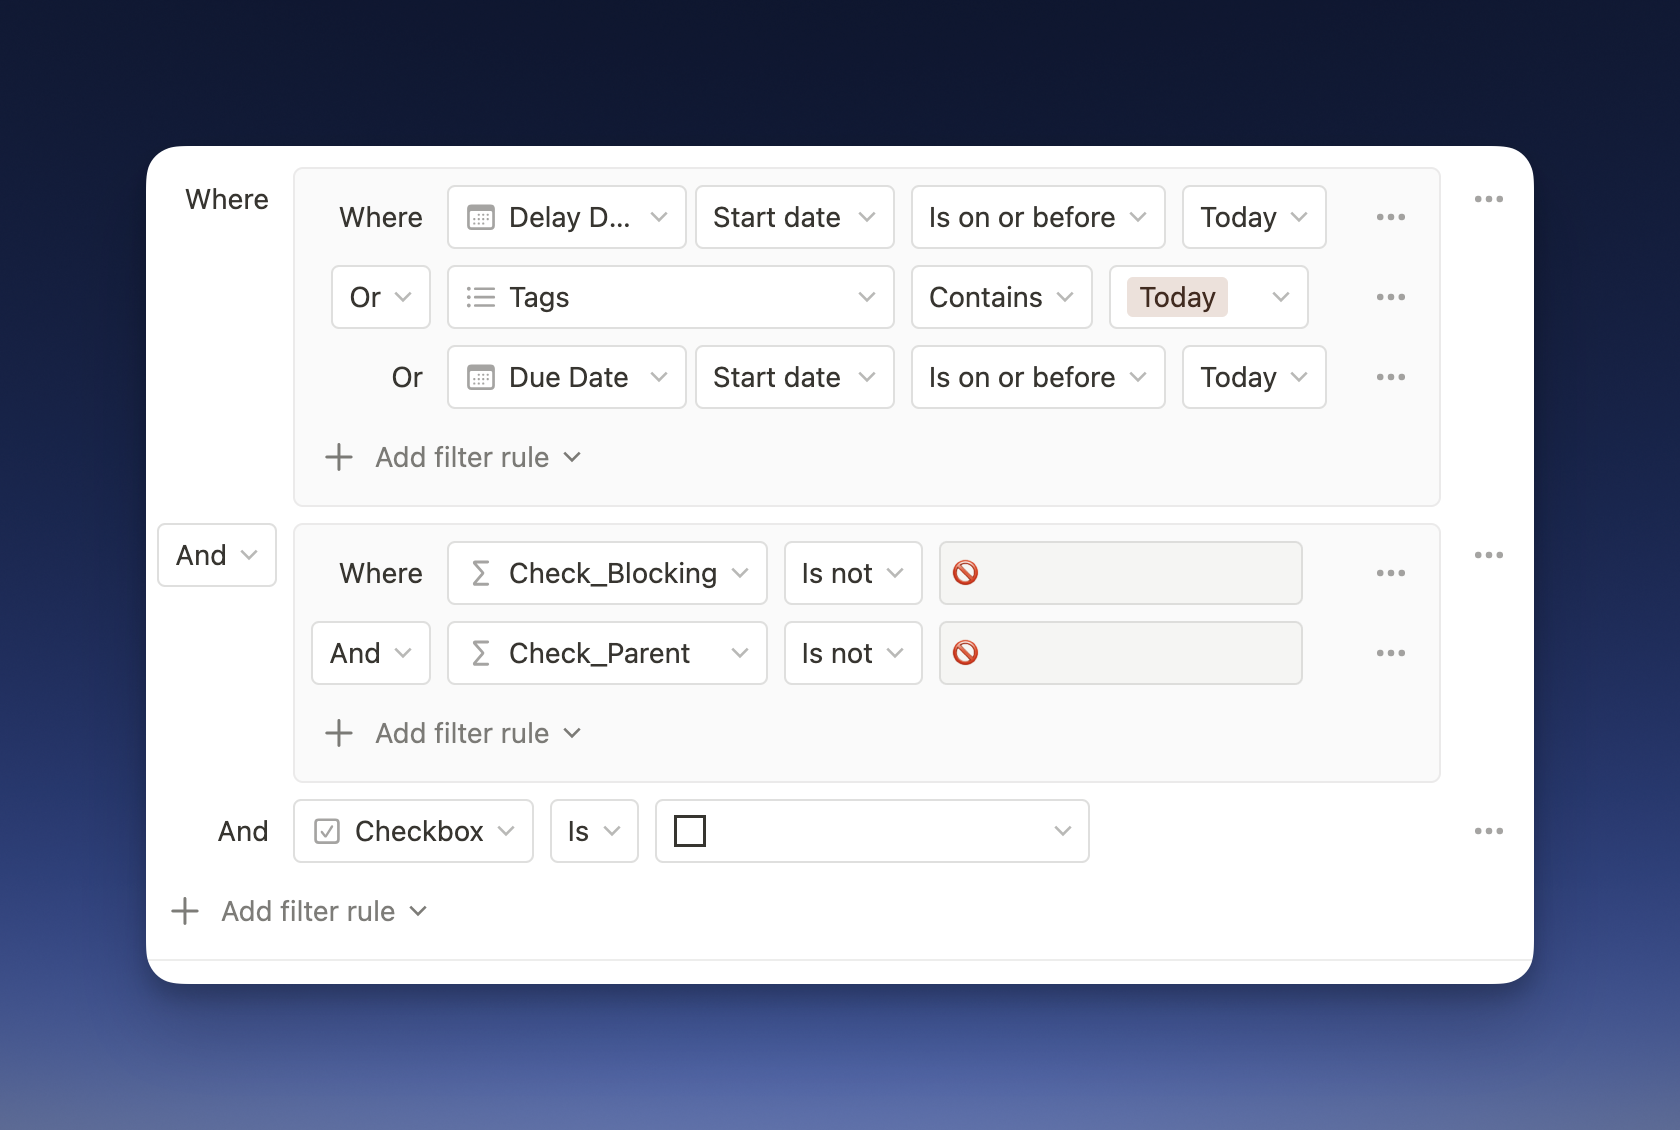Open the Check_Blocking property dropdown
The width and height of the screenshot is (1680, 1130).
pos(607,573)
